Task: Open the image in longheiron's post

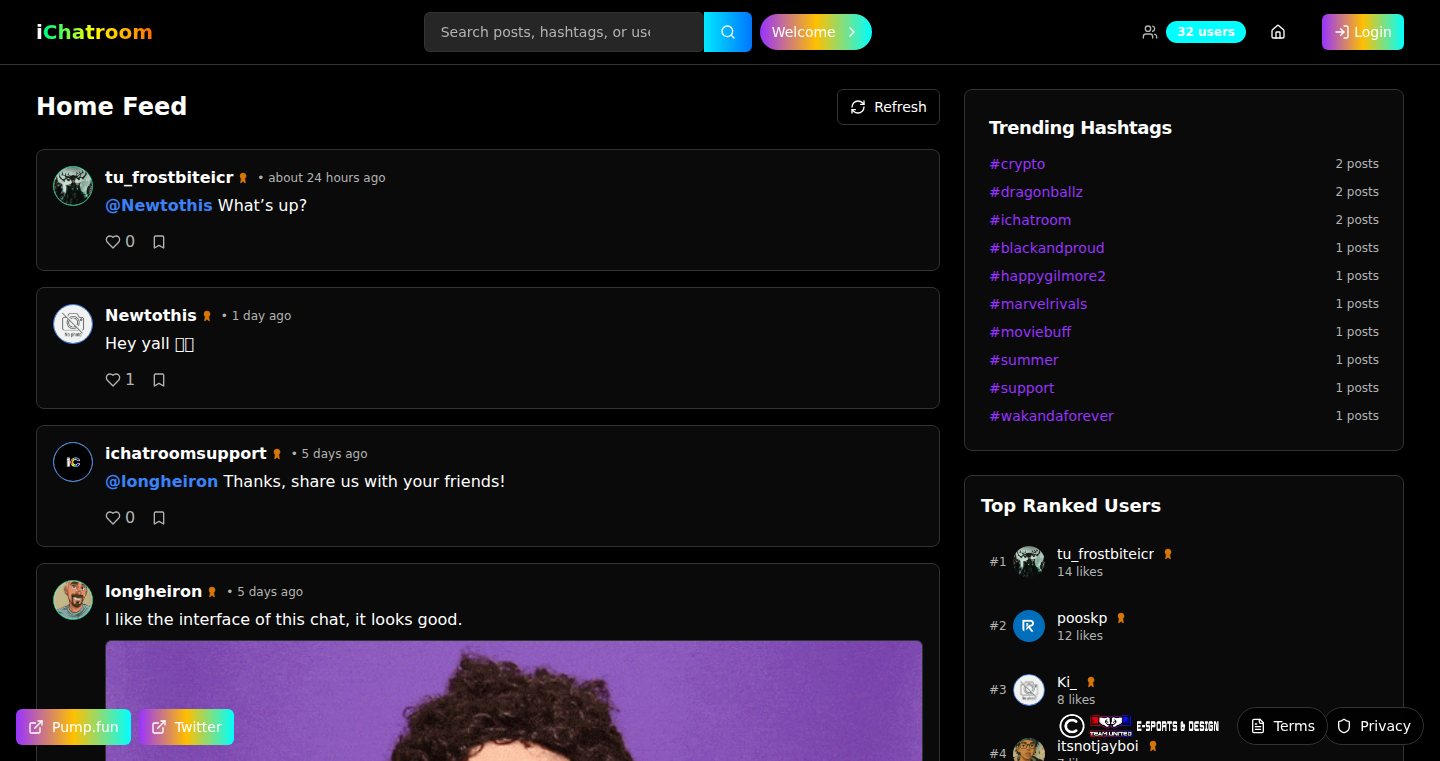Action: [514, 701]
